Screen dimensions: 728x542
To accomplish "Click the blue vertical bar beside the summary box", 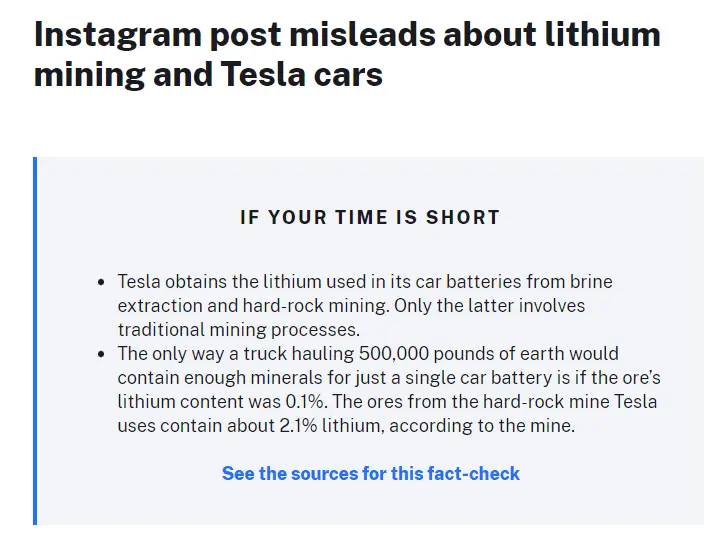I will click(x=35, y=340).
